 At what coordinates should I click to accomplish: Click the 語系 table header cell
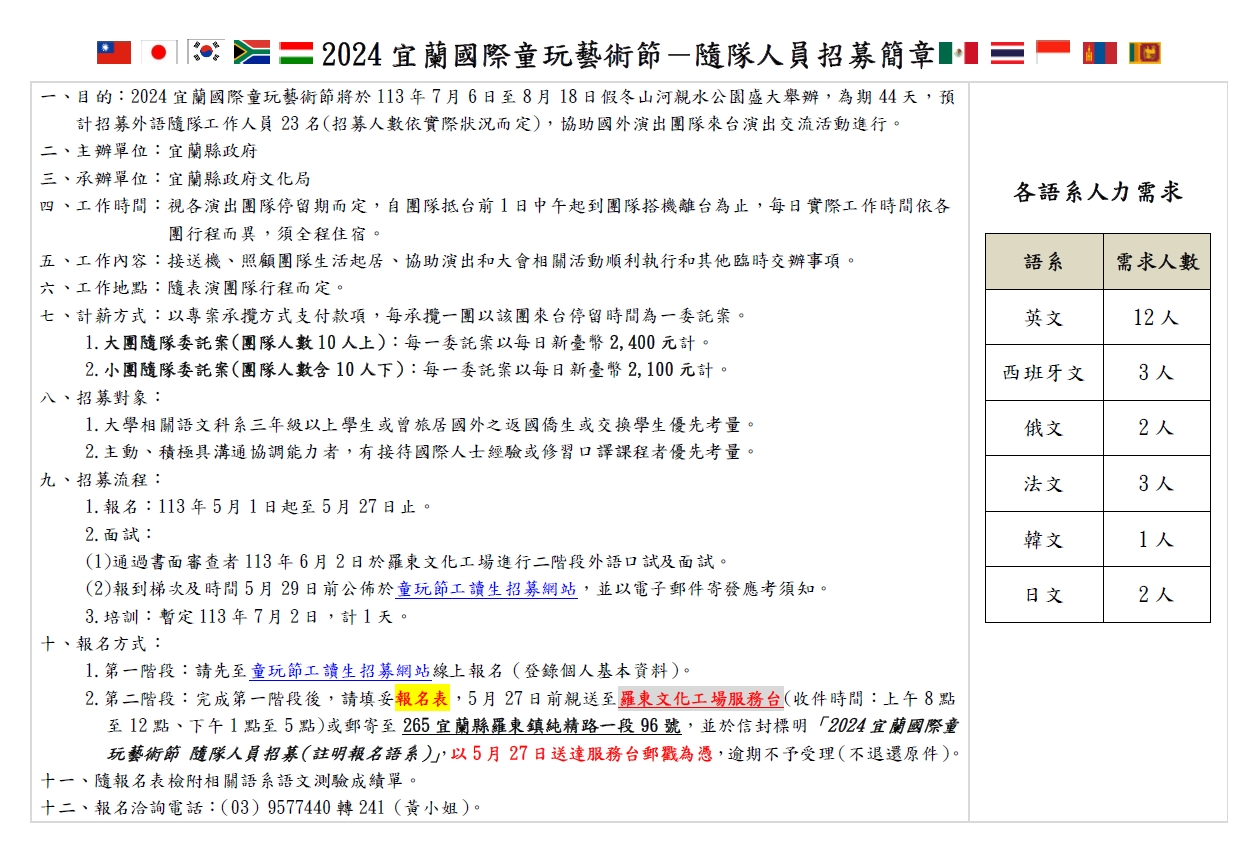1044,262
